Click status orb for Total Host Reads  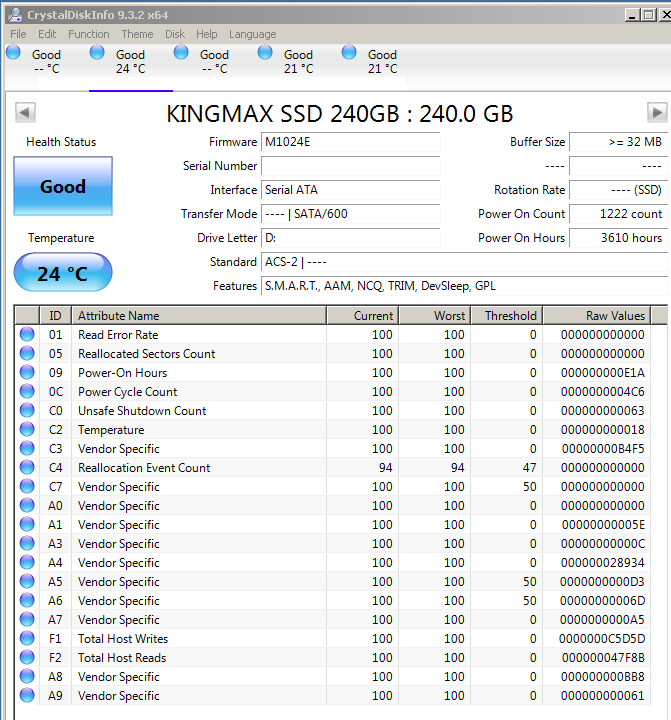27,657
